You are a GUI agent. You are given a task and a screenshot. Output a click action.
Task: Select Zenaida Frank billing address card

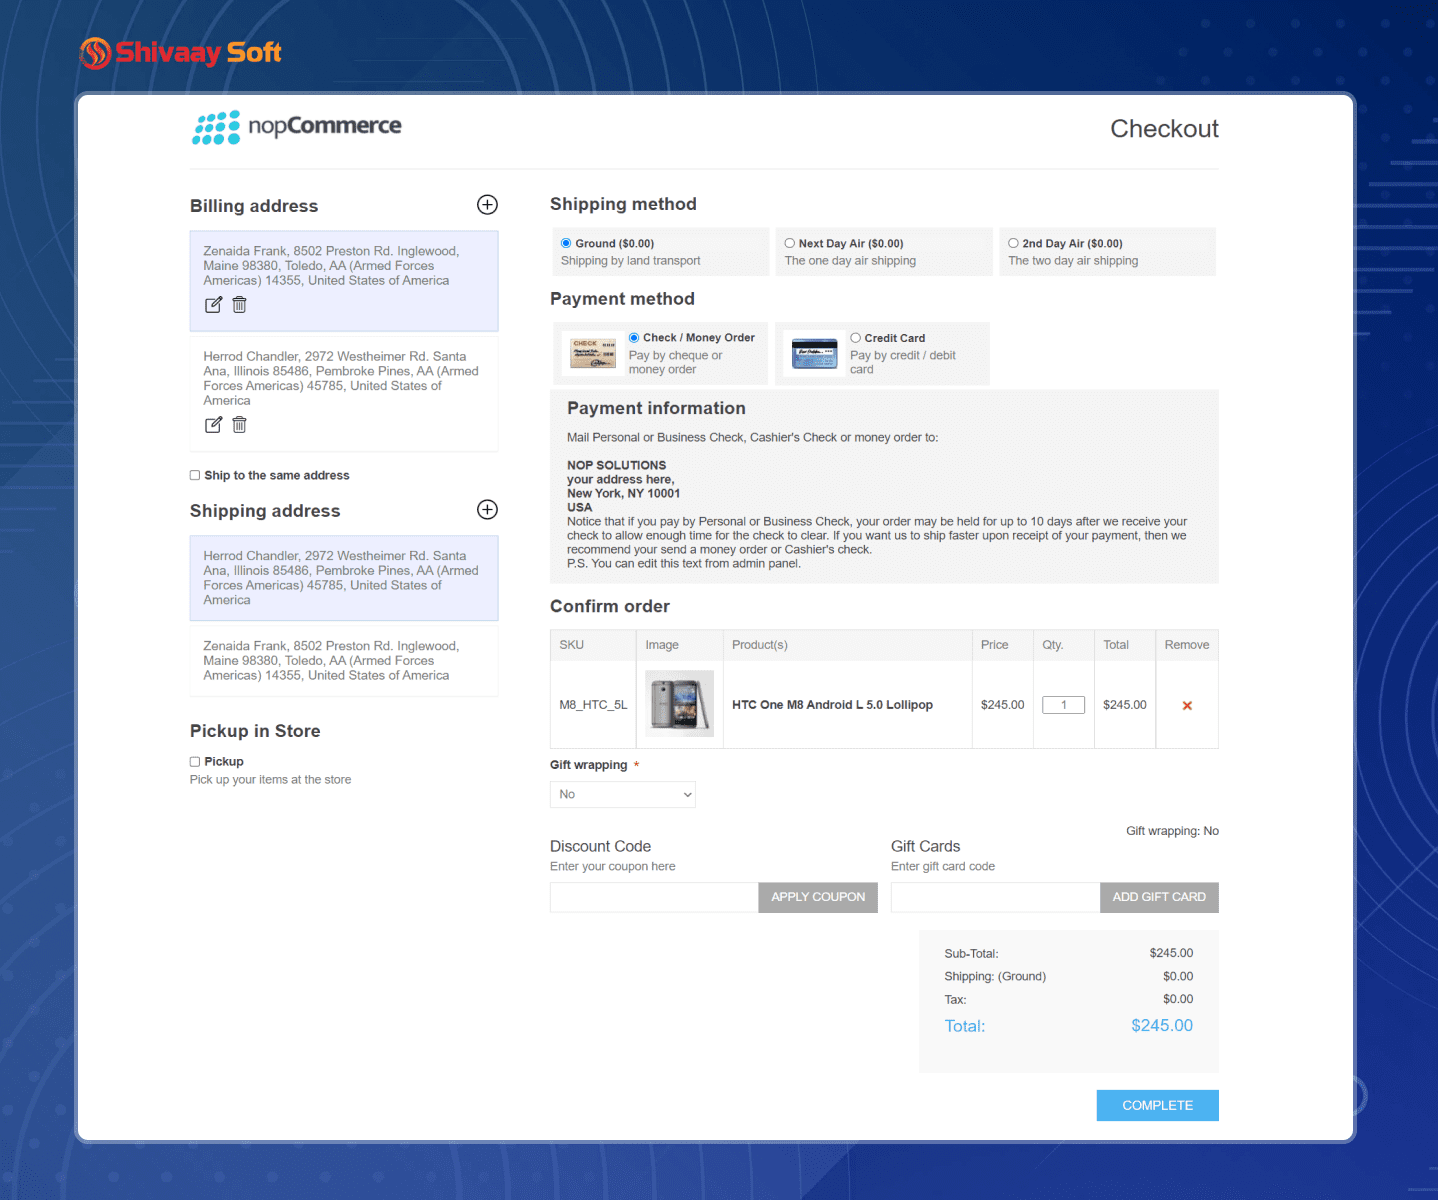pos(344,281)
